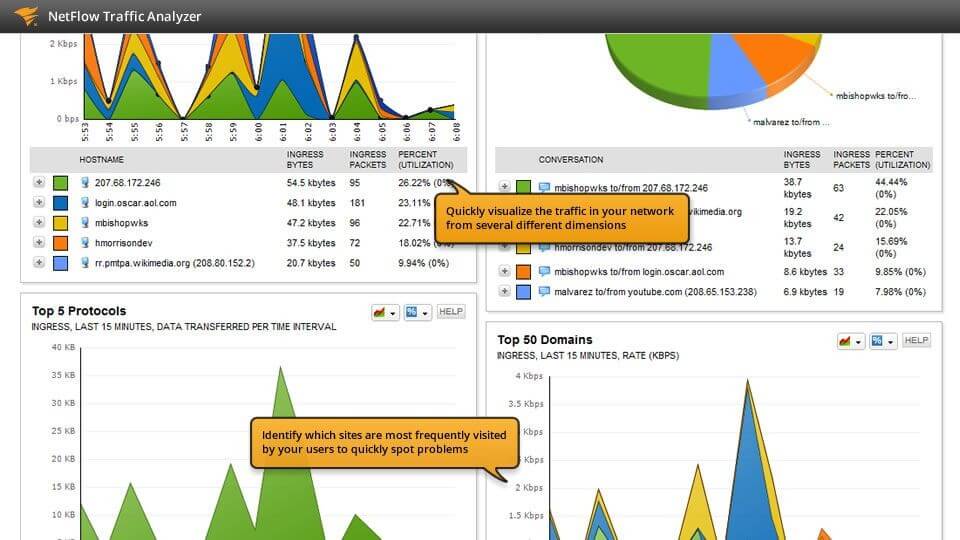Click the 44.44% (0%) utilization value
This screenshot has height=540, width=960.
(x=891, y=188)
